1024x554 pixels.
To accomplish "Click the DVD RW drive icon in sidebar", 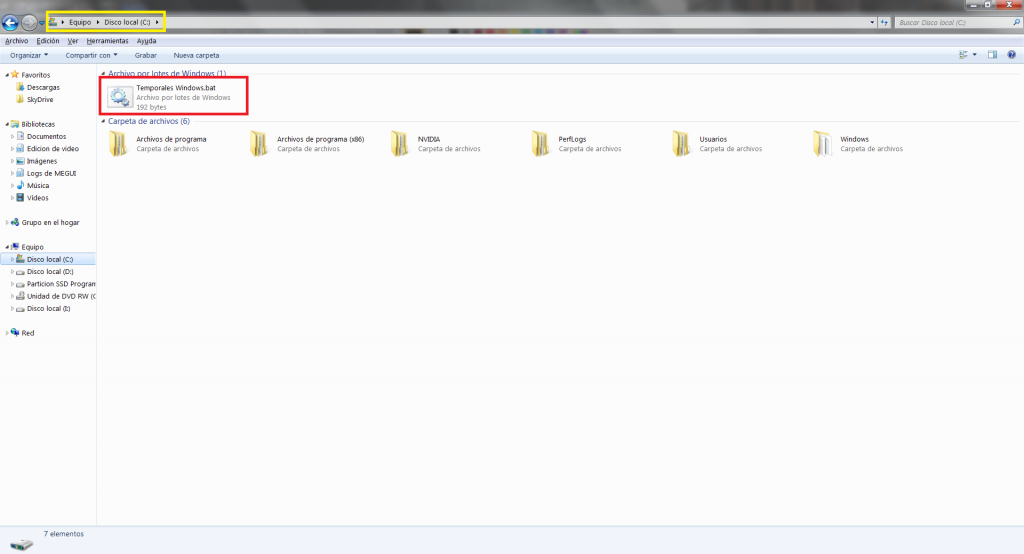I will tap(20, 297).
